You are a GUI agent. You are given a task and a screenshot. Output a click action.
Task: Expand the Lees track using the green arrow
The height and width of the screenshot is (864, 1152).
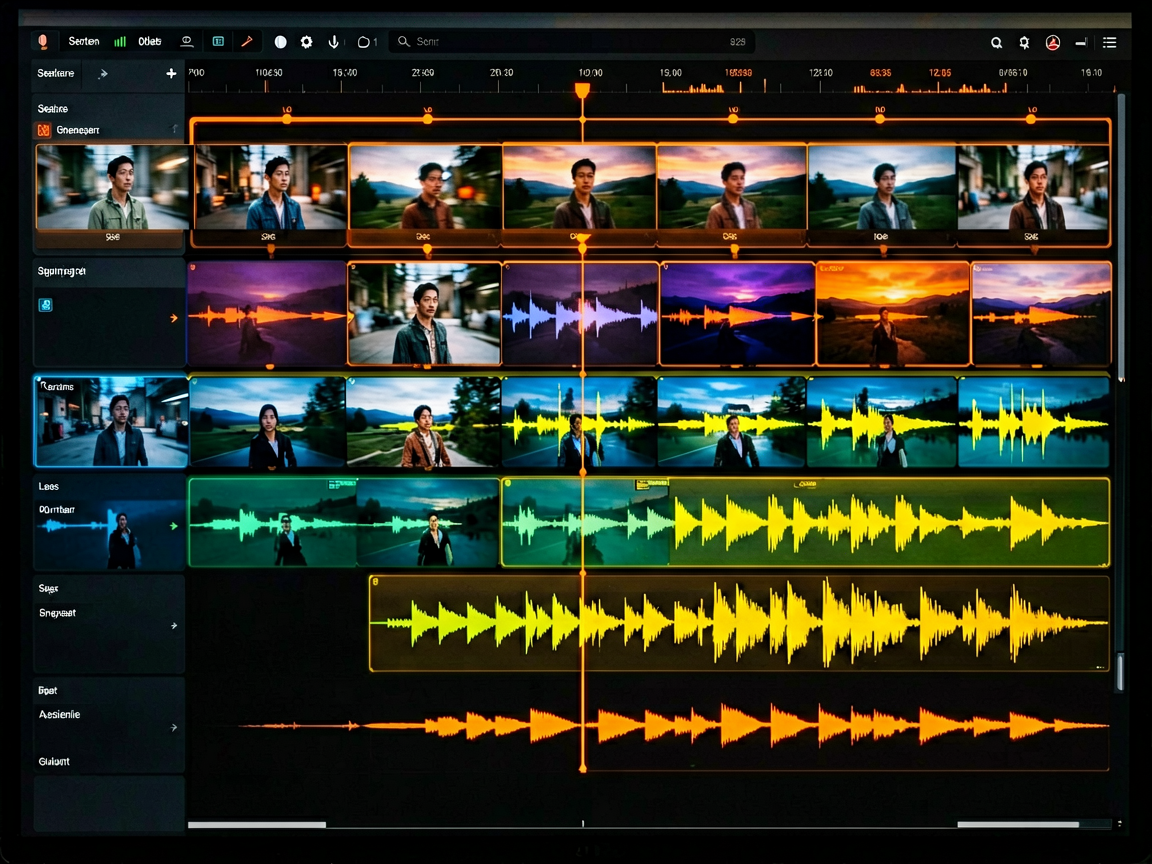[174, 526]
